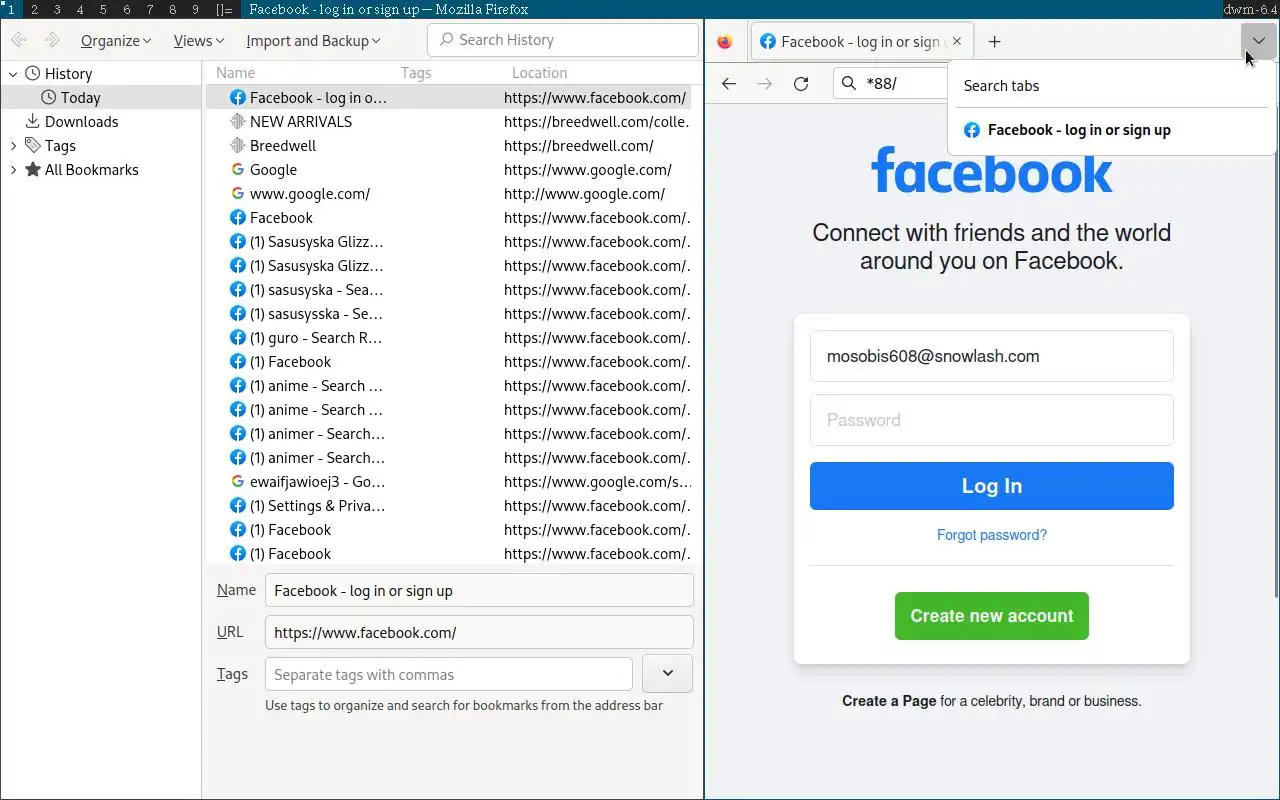Click the browser address bar
Screen dimensions: 1280x800
(x=890, y=83)
